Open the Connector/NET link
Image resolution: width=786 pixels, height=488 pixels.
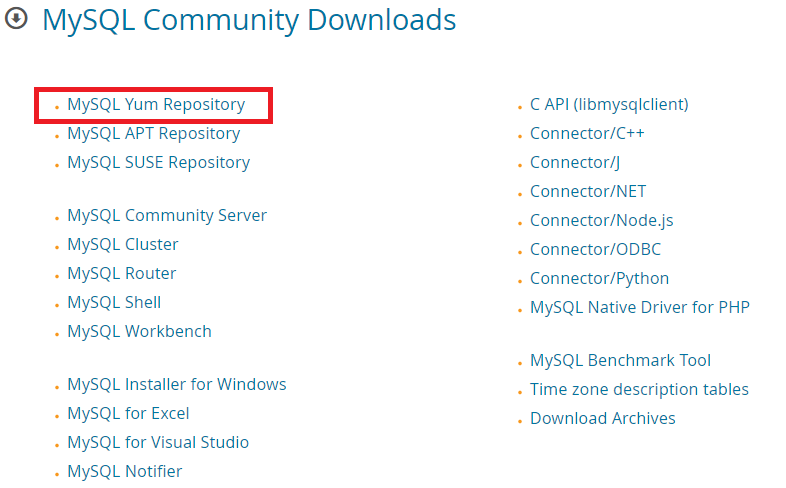click(x=588, y=192)
